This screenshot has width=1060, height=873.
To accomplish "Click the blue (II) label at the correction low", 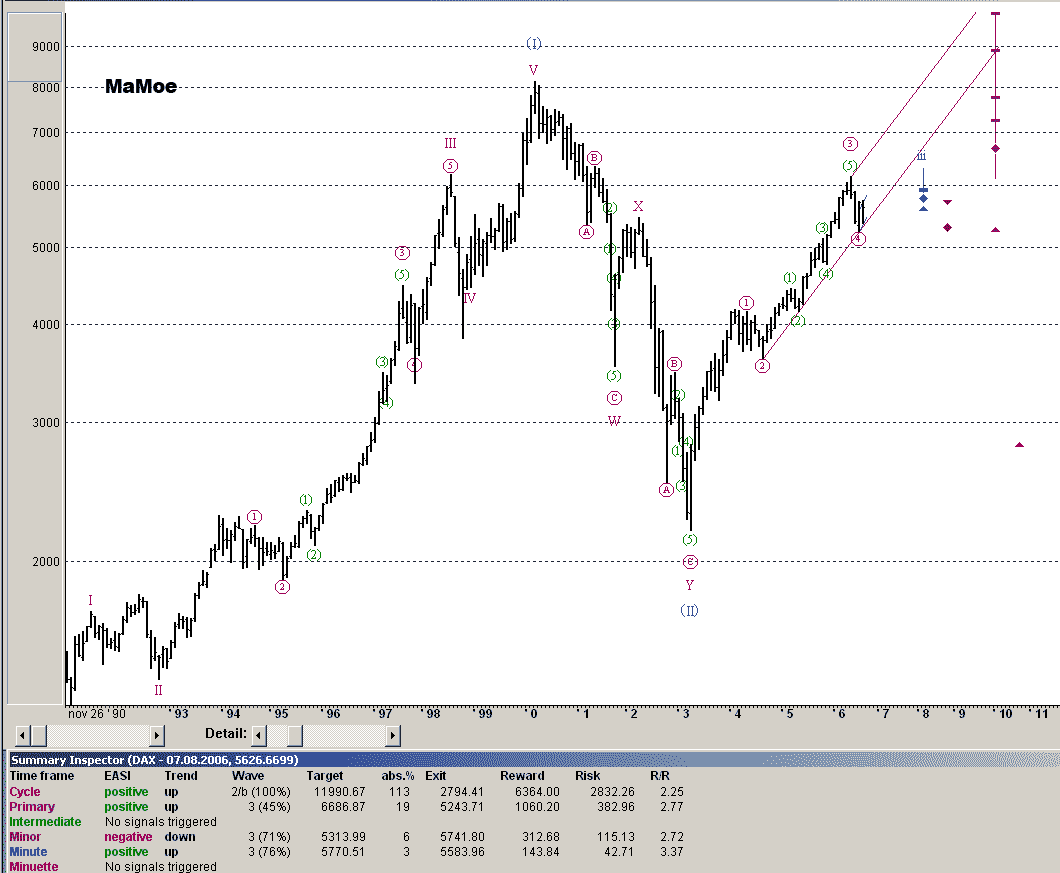I will 688,611.
